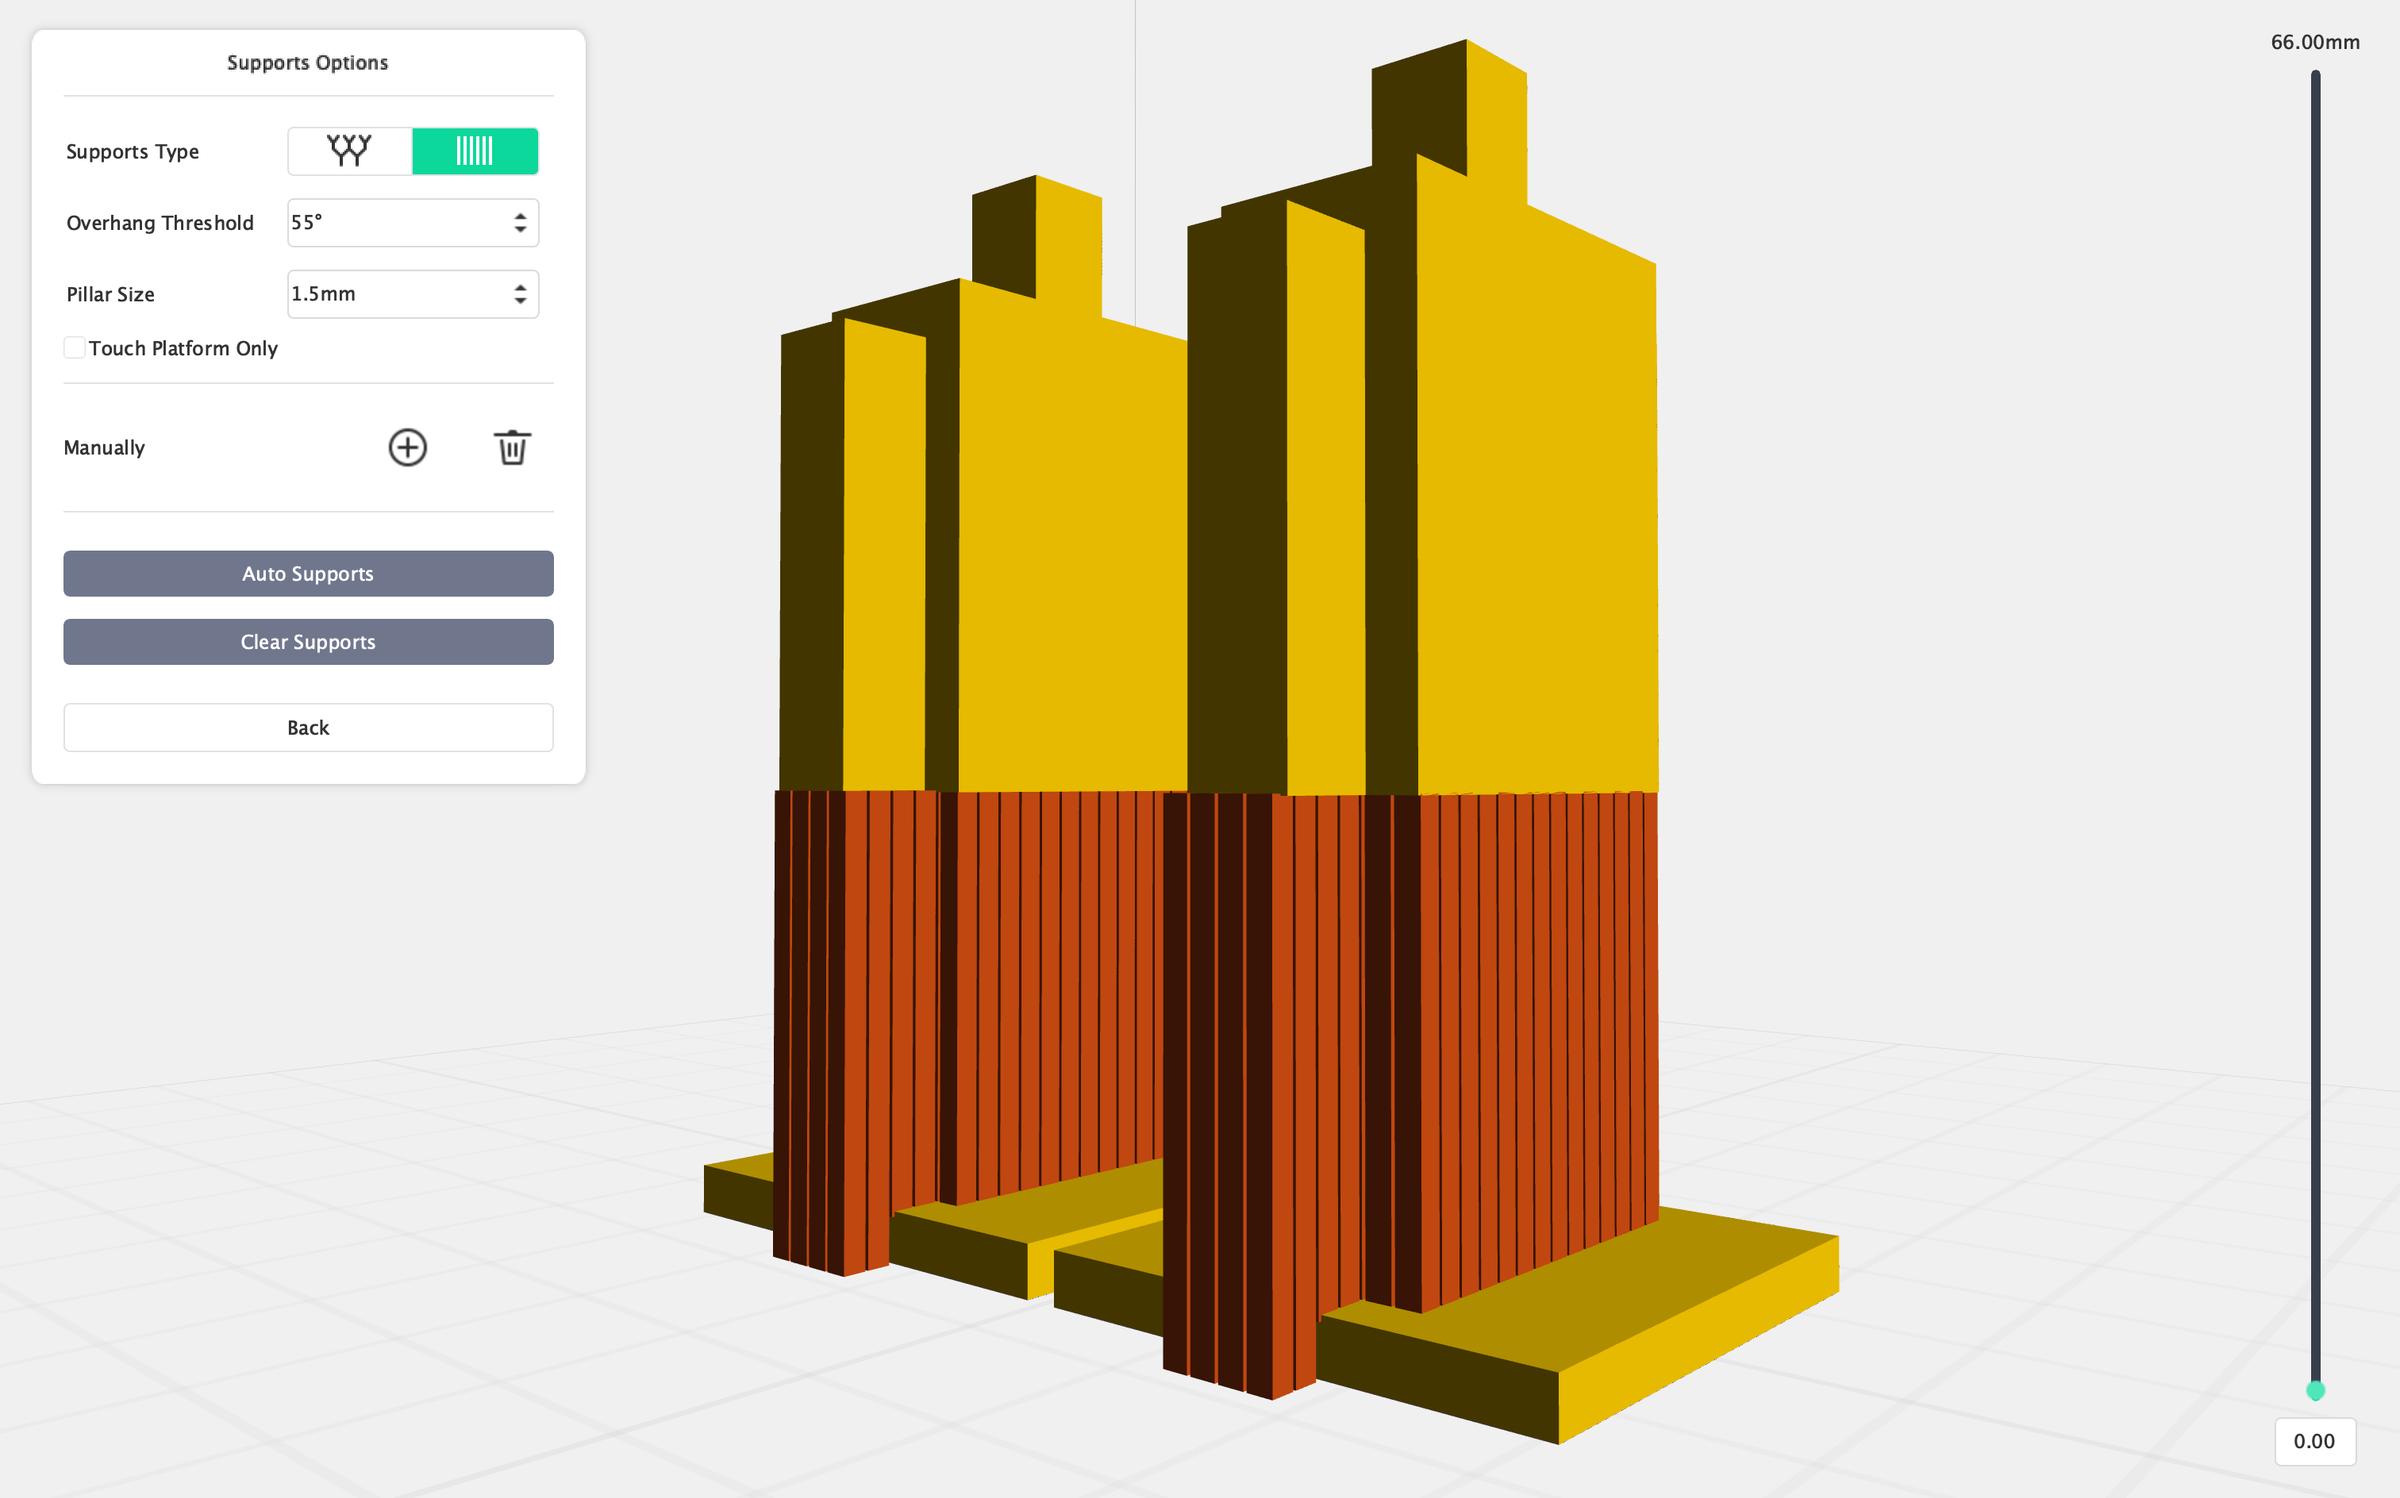Click the Clear Supports button
Viewport: 2400px width, 1498px height.
tap(307, 641)
